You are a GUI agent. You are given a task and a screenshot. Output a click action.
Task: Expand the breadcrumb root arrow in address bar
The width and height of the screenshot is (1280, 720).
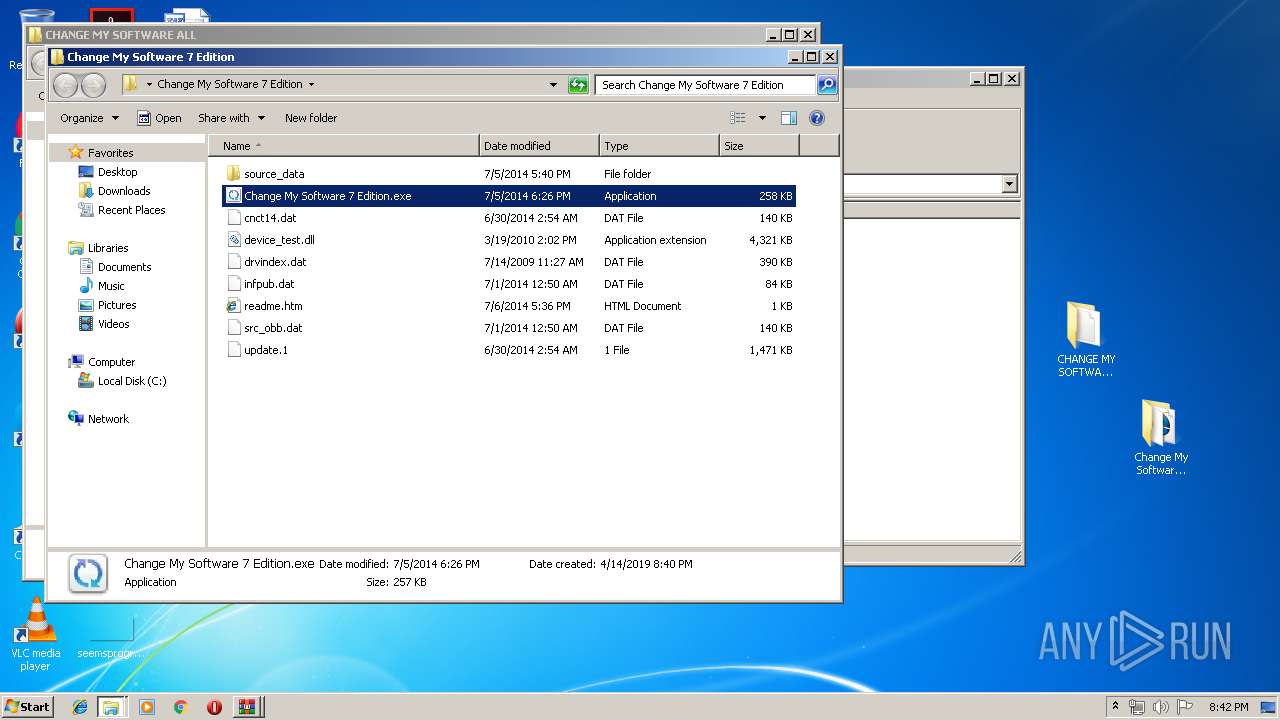(149, 85)
